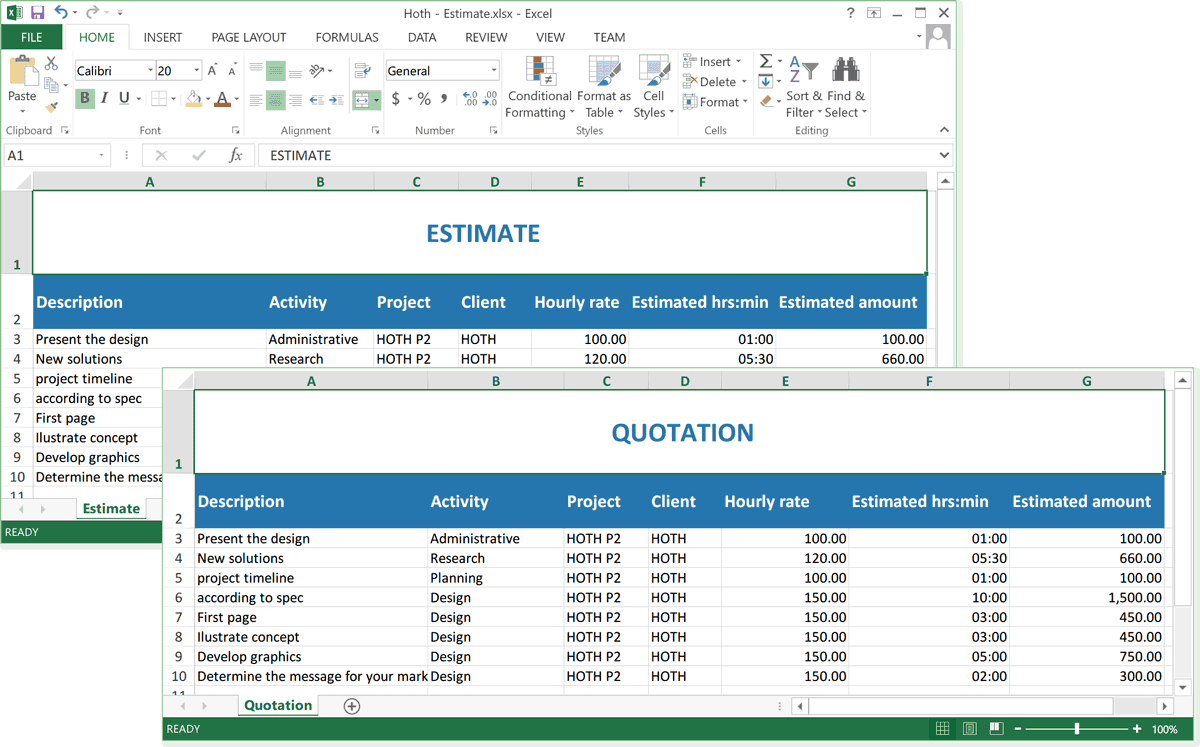The image size is (1200, 747).
Task: Switch to the PAGE LAYOUT tab
Action: coord(249,37)
